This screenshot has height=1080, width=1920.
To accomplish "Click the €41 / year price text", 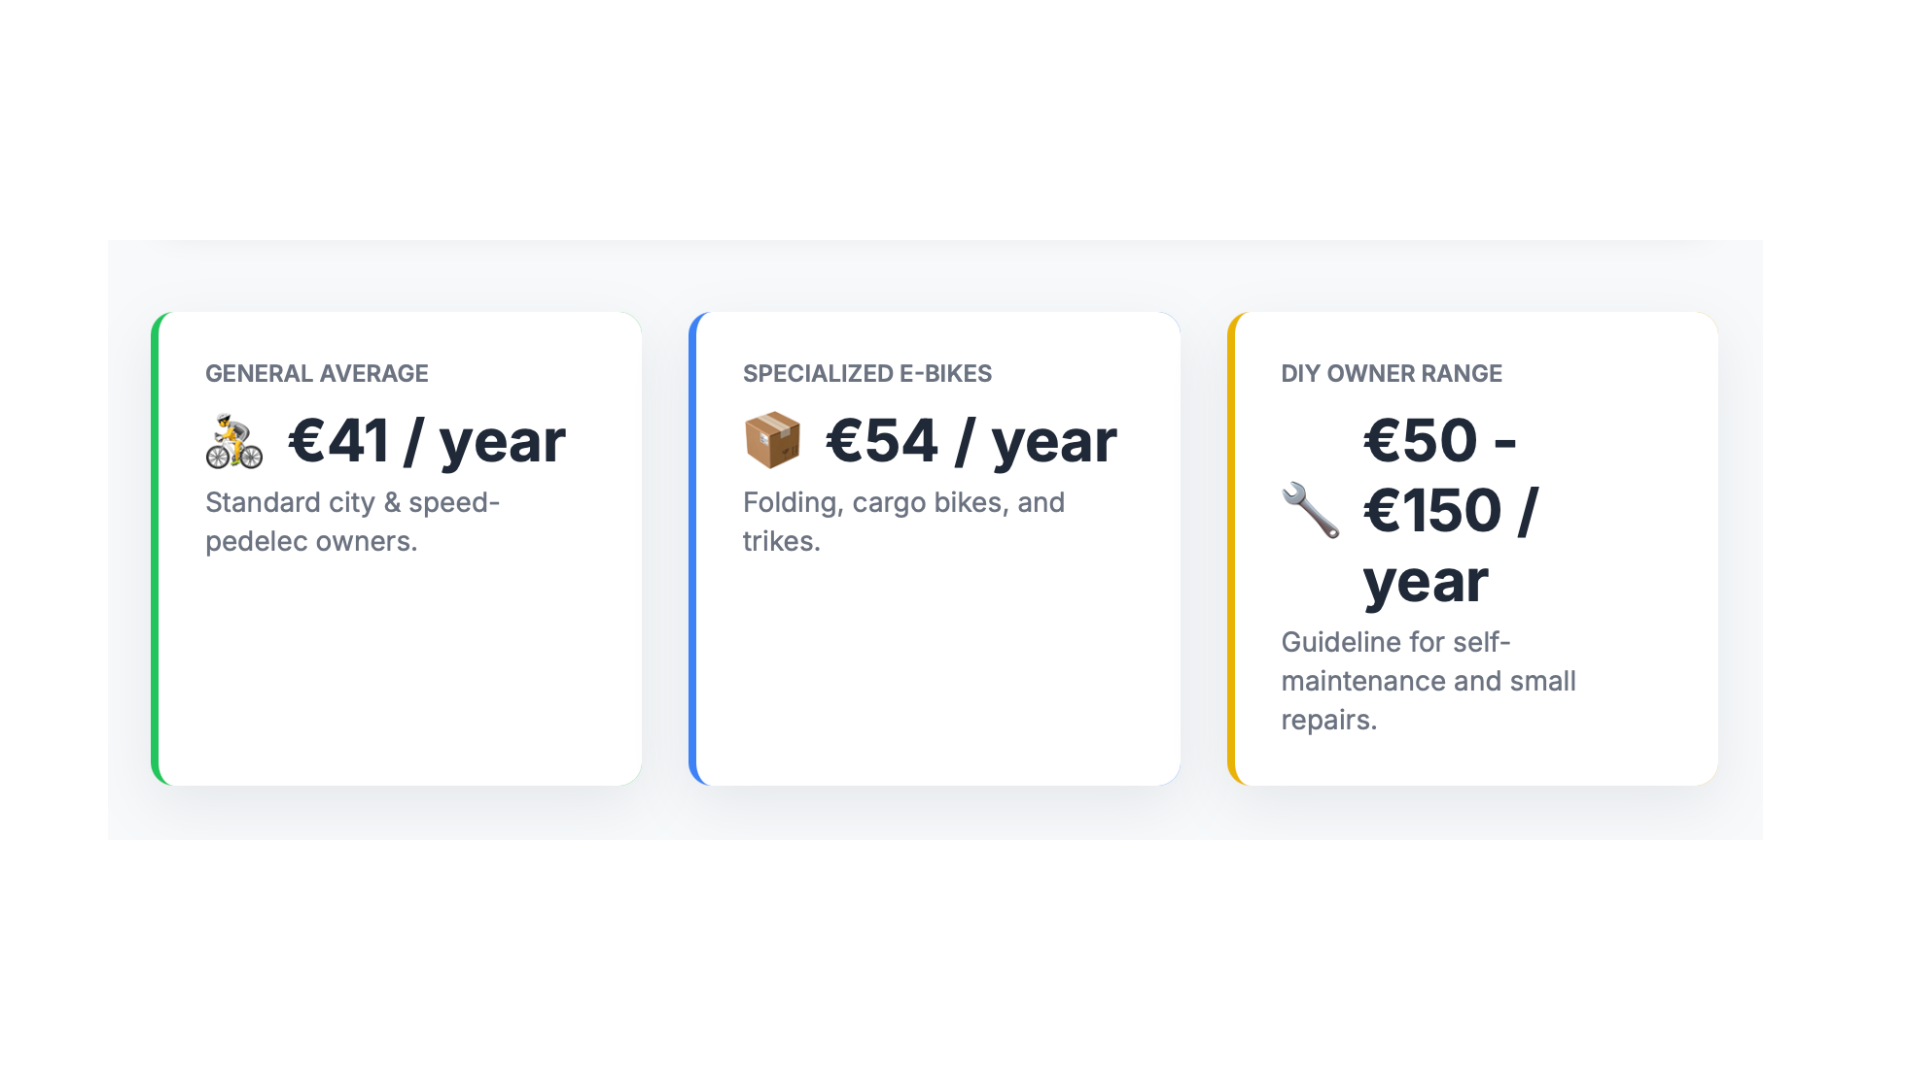I will pyautogui.click(x=426, y=441).
